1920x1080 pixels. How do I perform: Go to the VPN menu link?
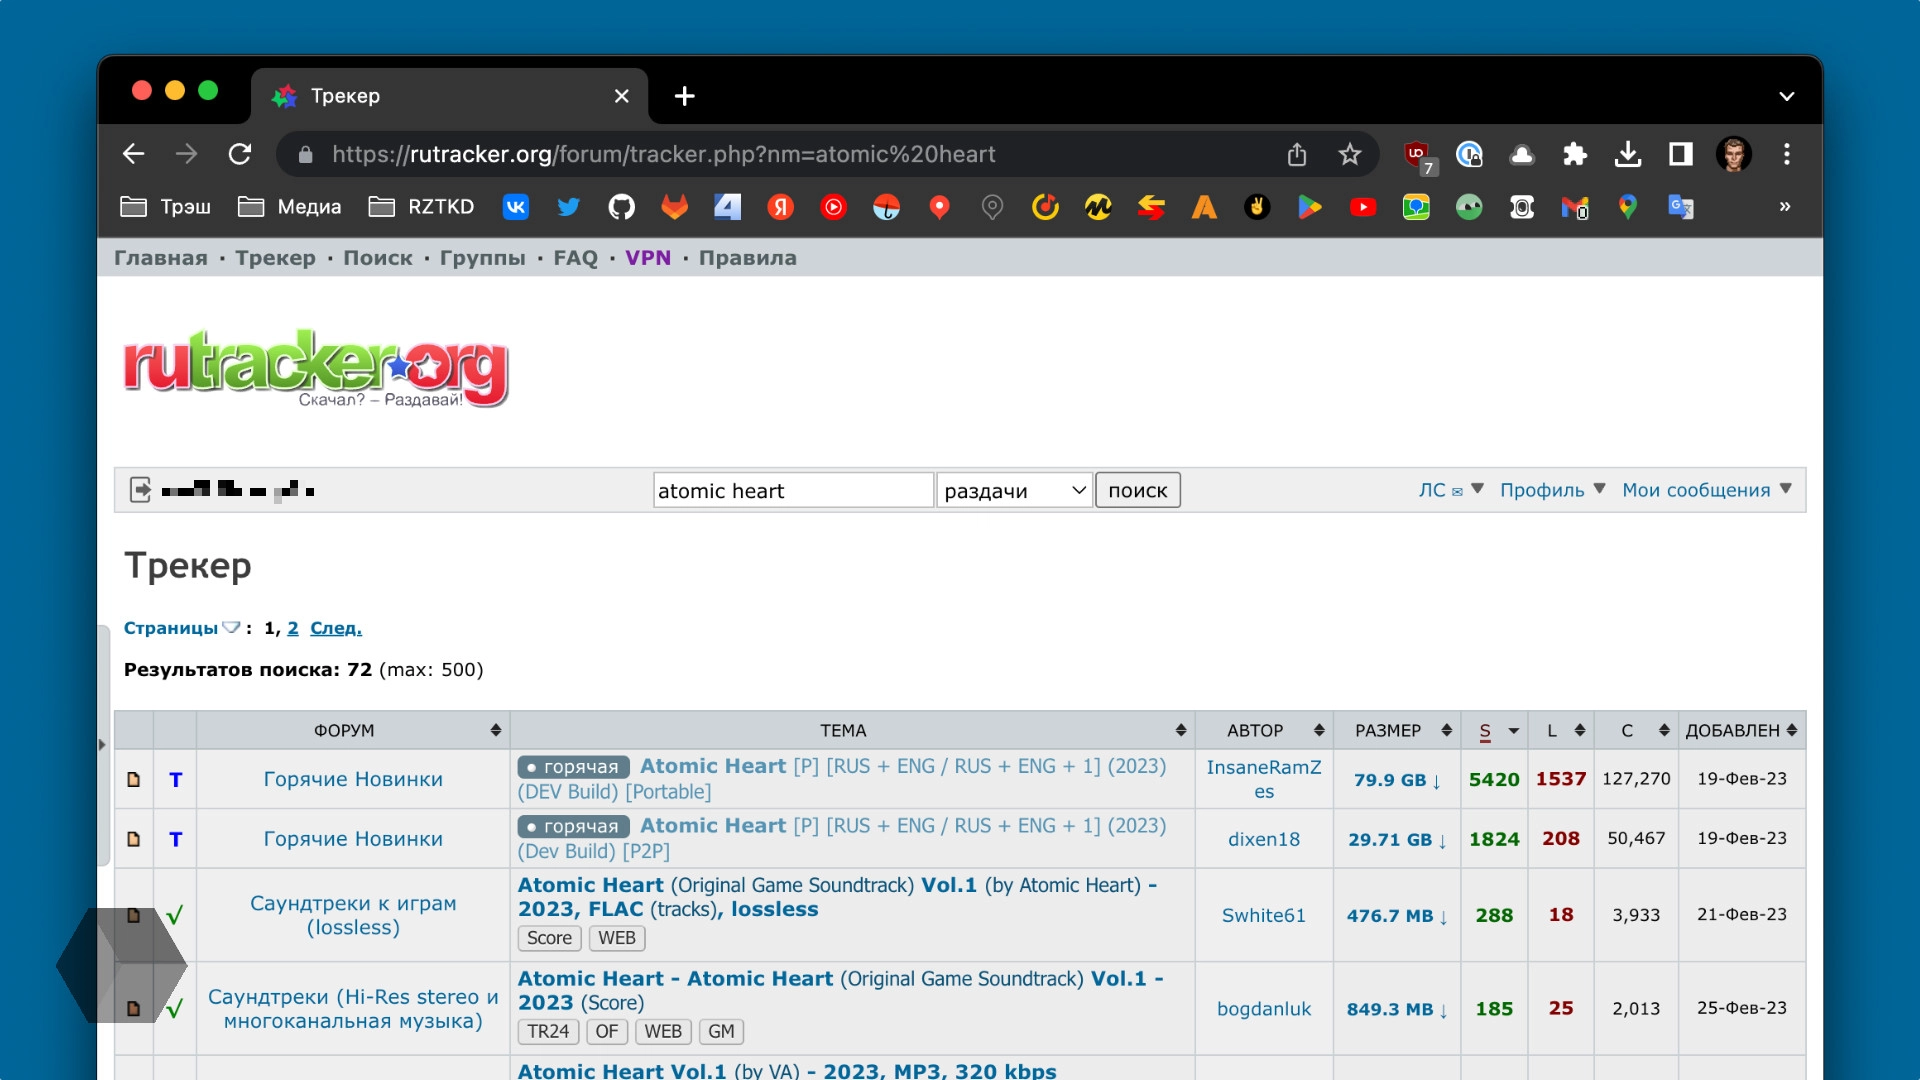pos(647,258)
